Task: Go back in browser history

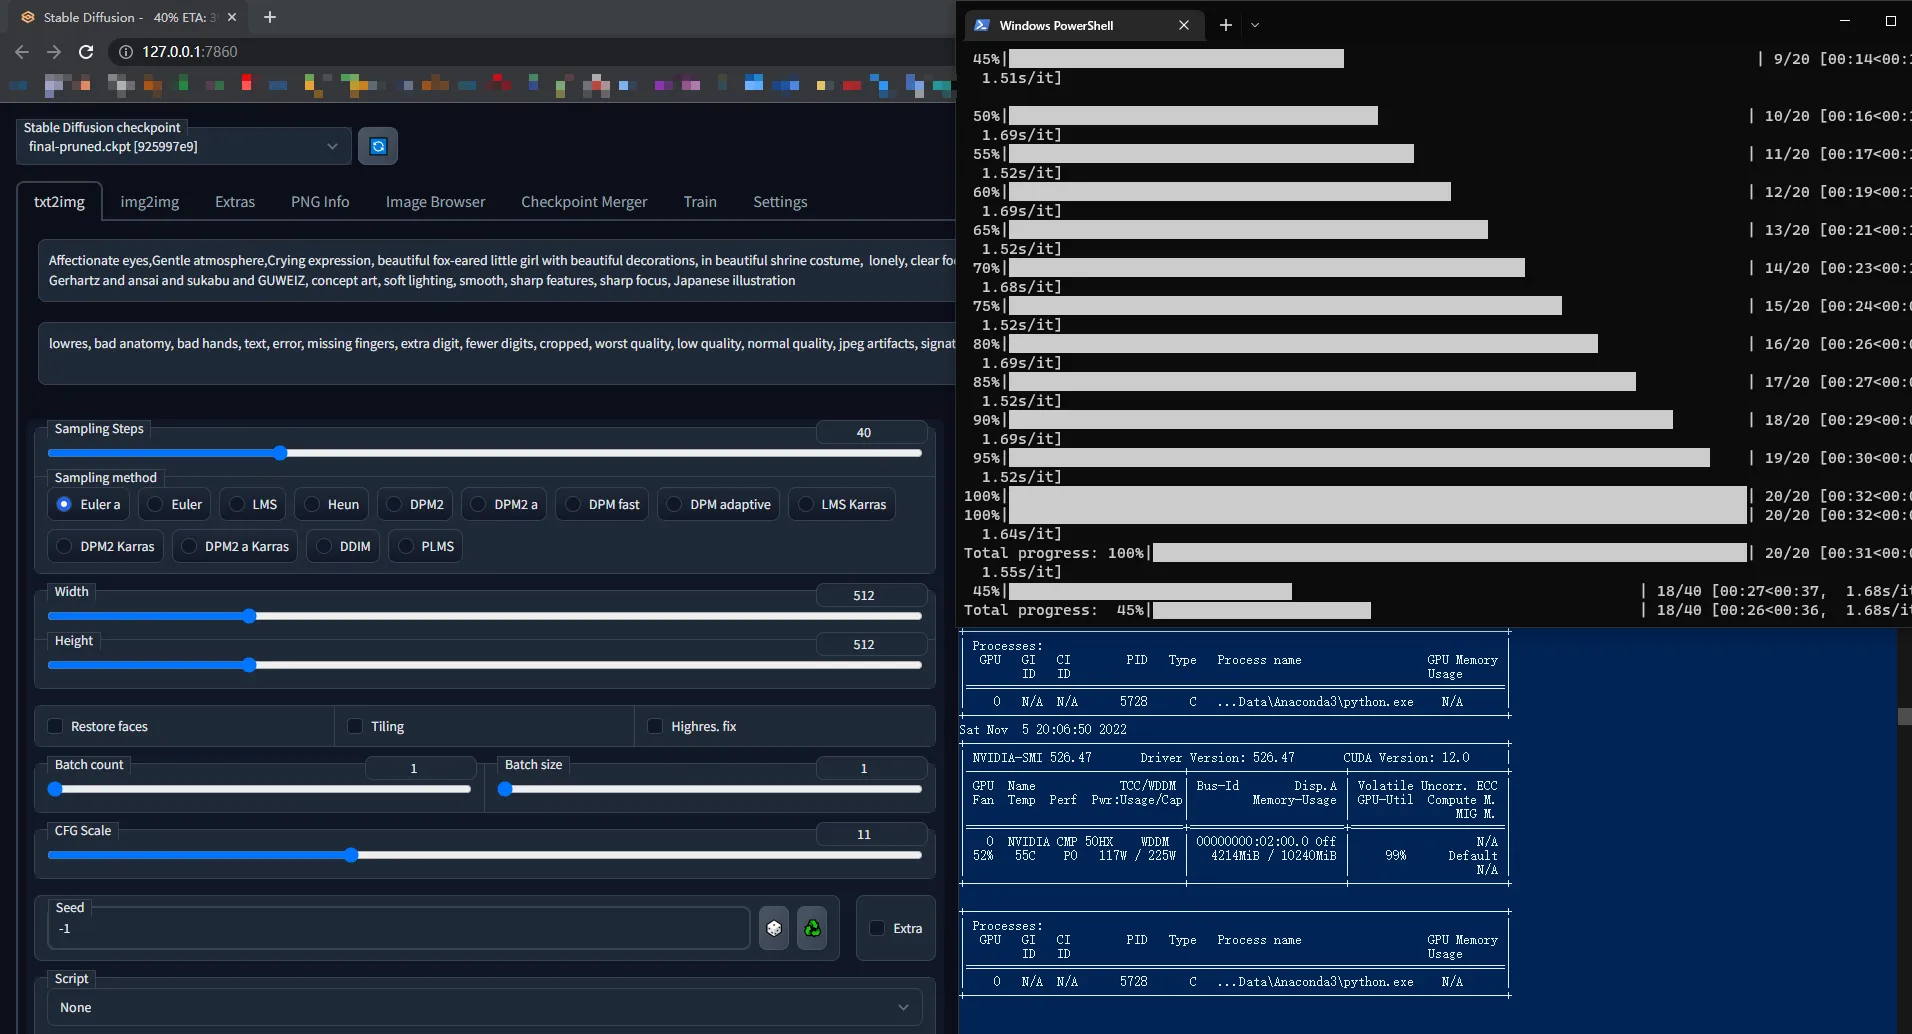Action: tap(22, 52)
